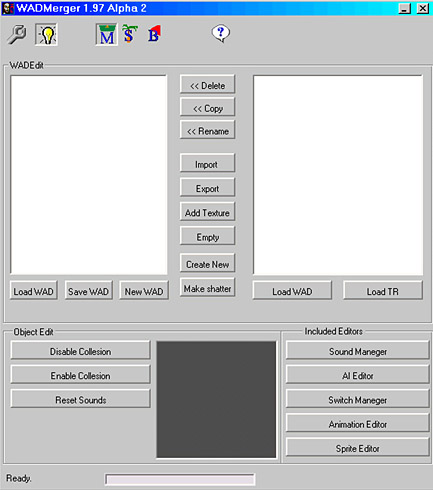Image resolution: width=433 pixels, height=490 pixels.
Task: Open settings via the wrench icon
Action: [x=17, y=34]
